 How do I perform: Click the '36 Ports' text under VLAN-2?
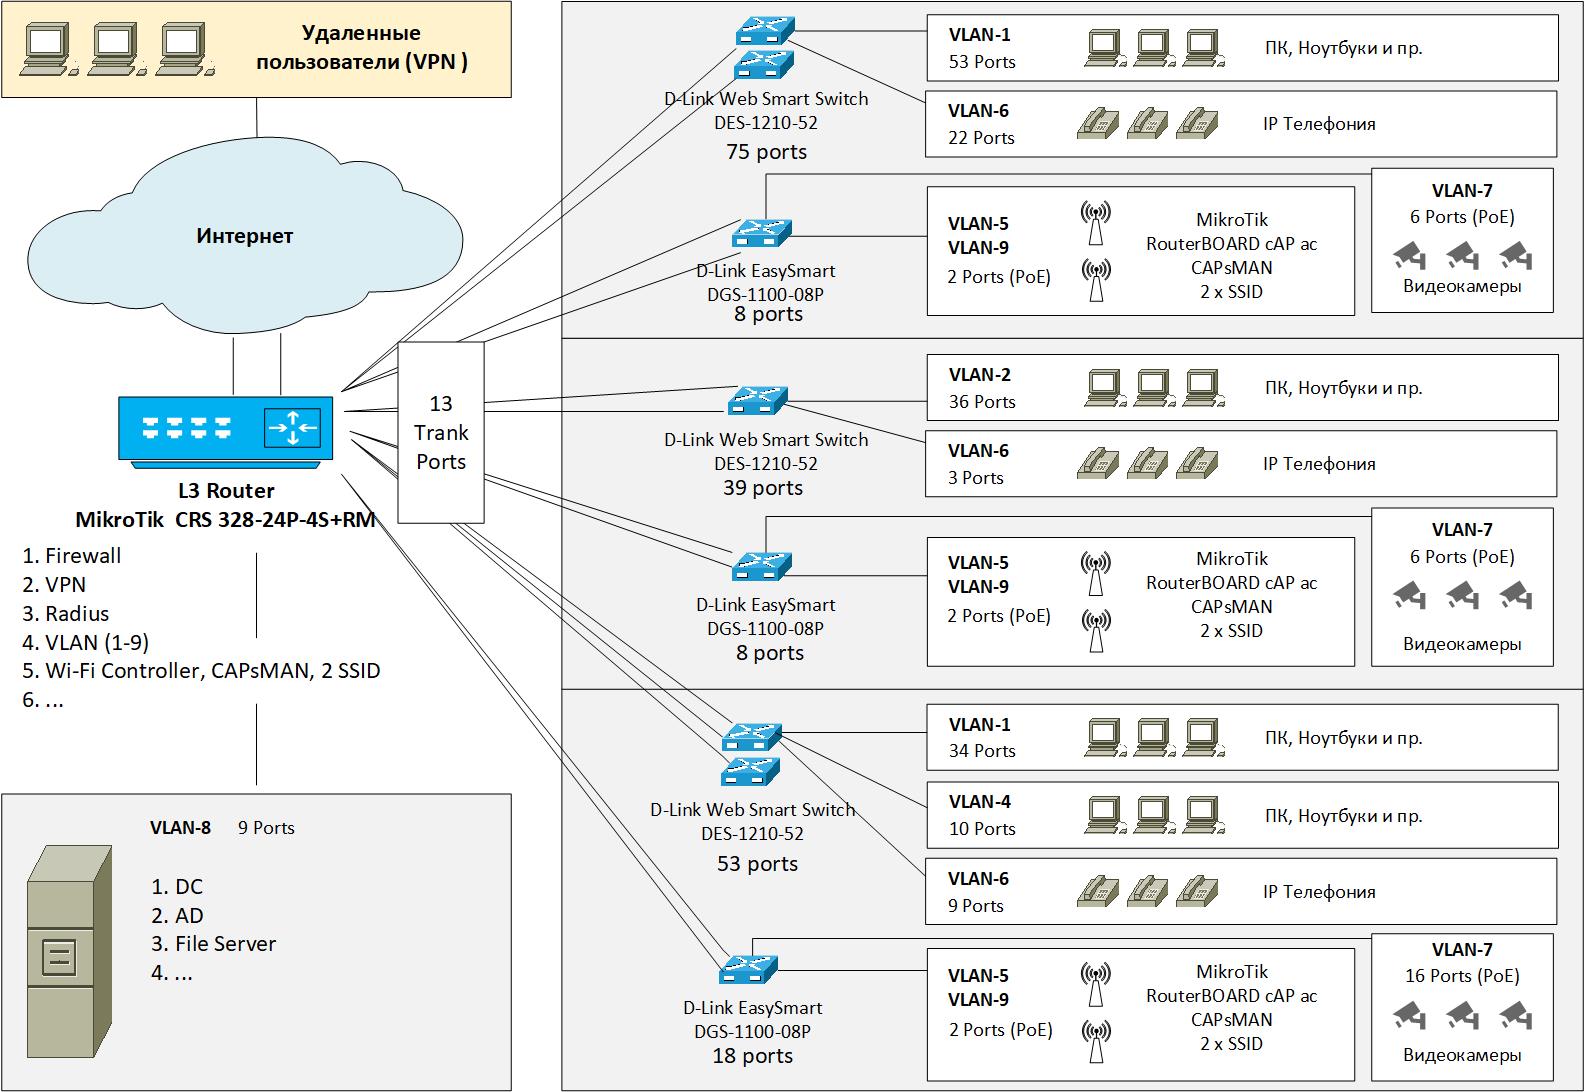pos(982,402)
